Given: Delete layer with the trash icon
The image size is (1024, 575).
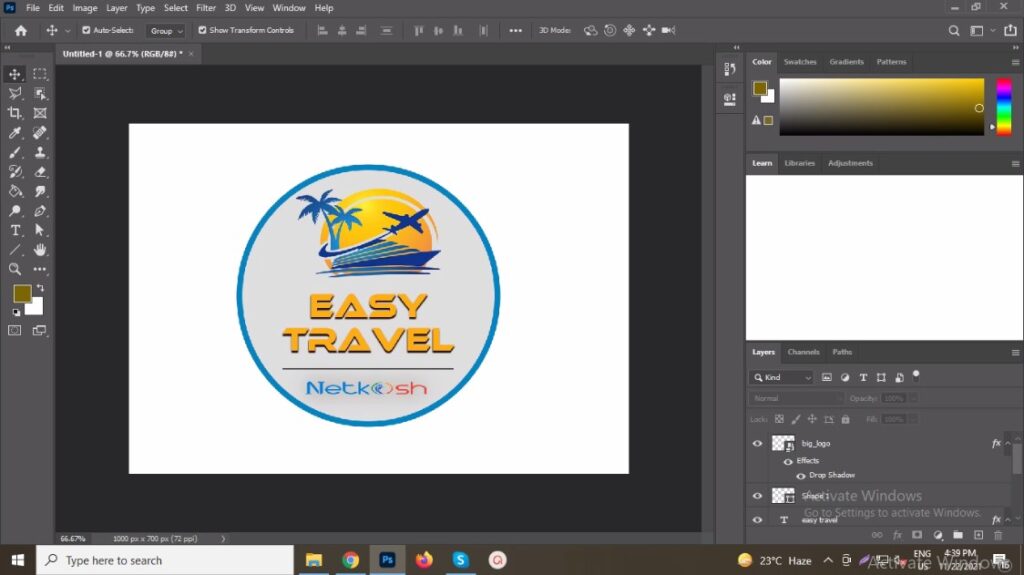Looking at the screenshot, I should point(998,535).
